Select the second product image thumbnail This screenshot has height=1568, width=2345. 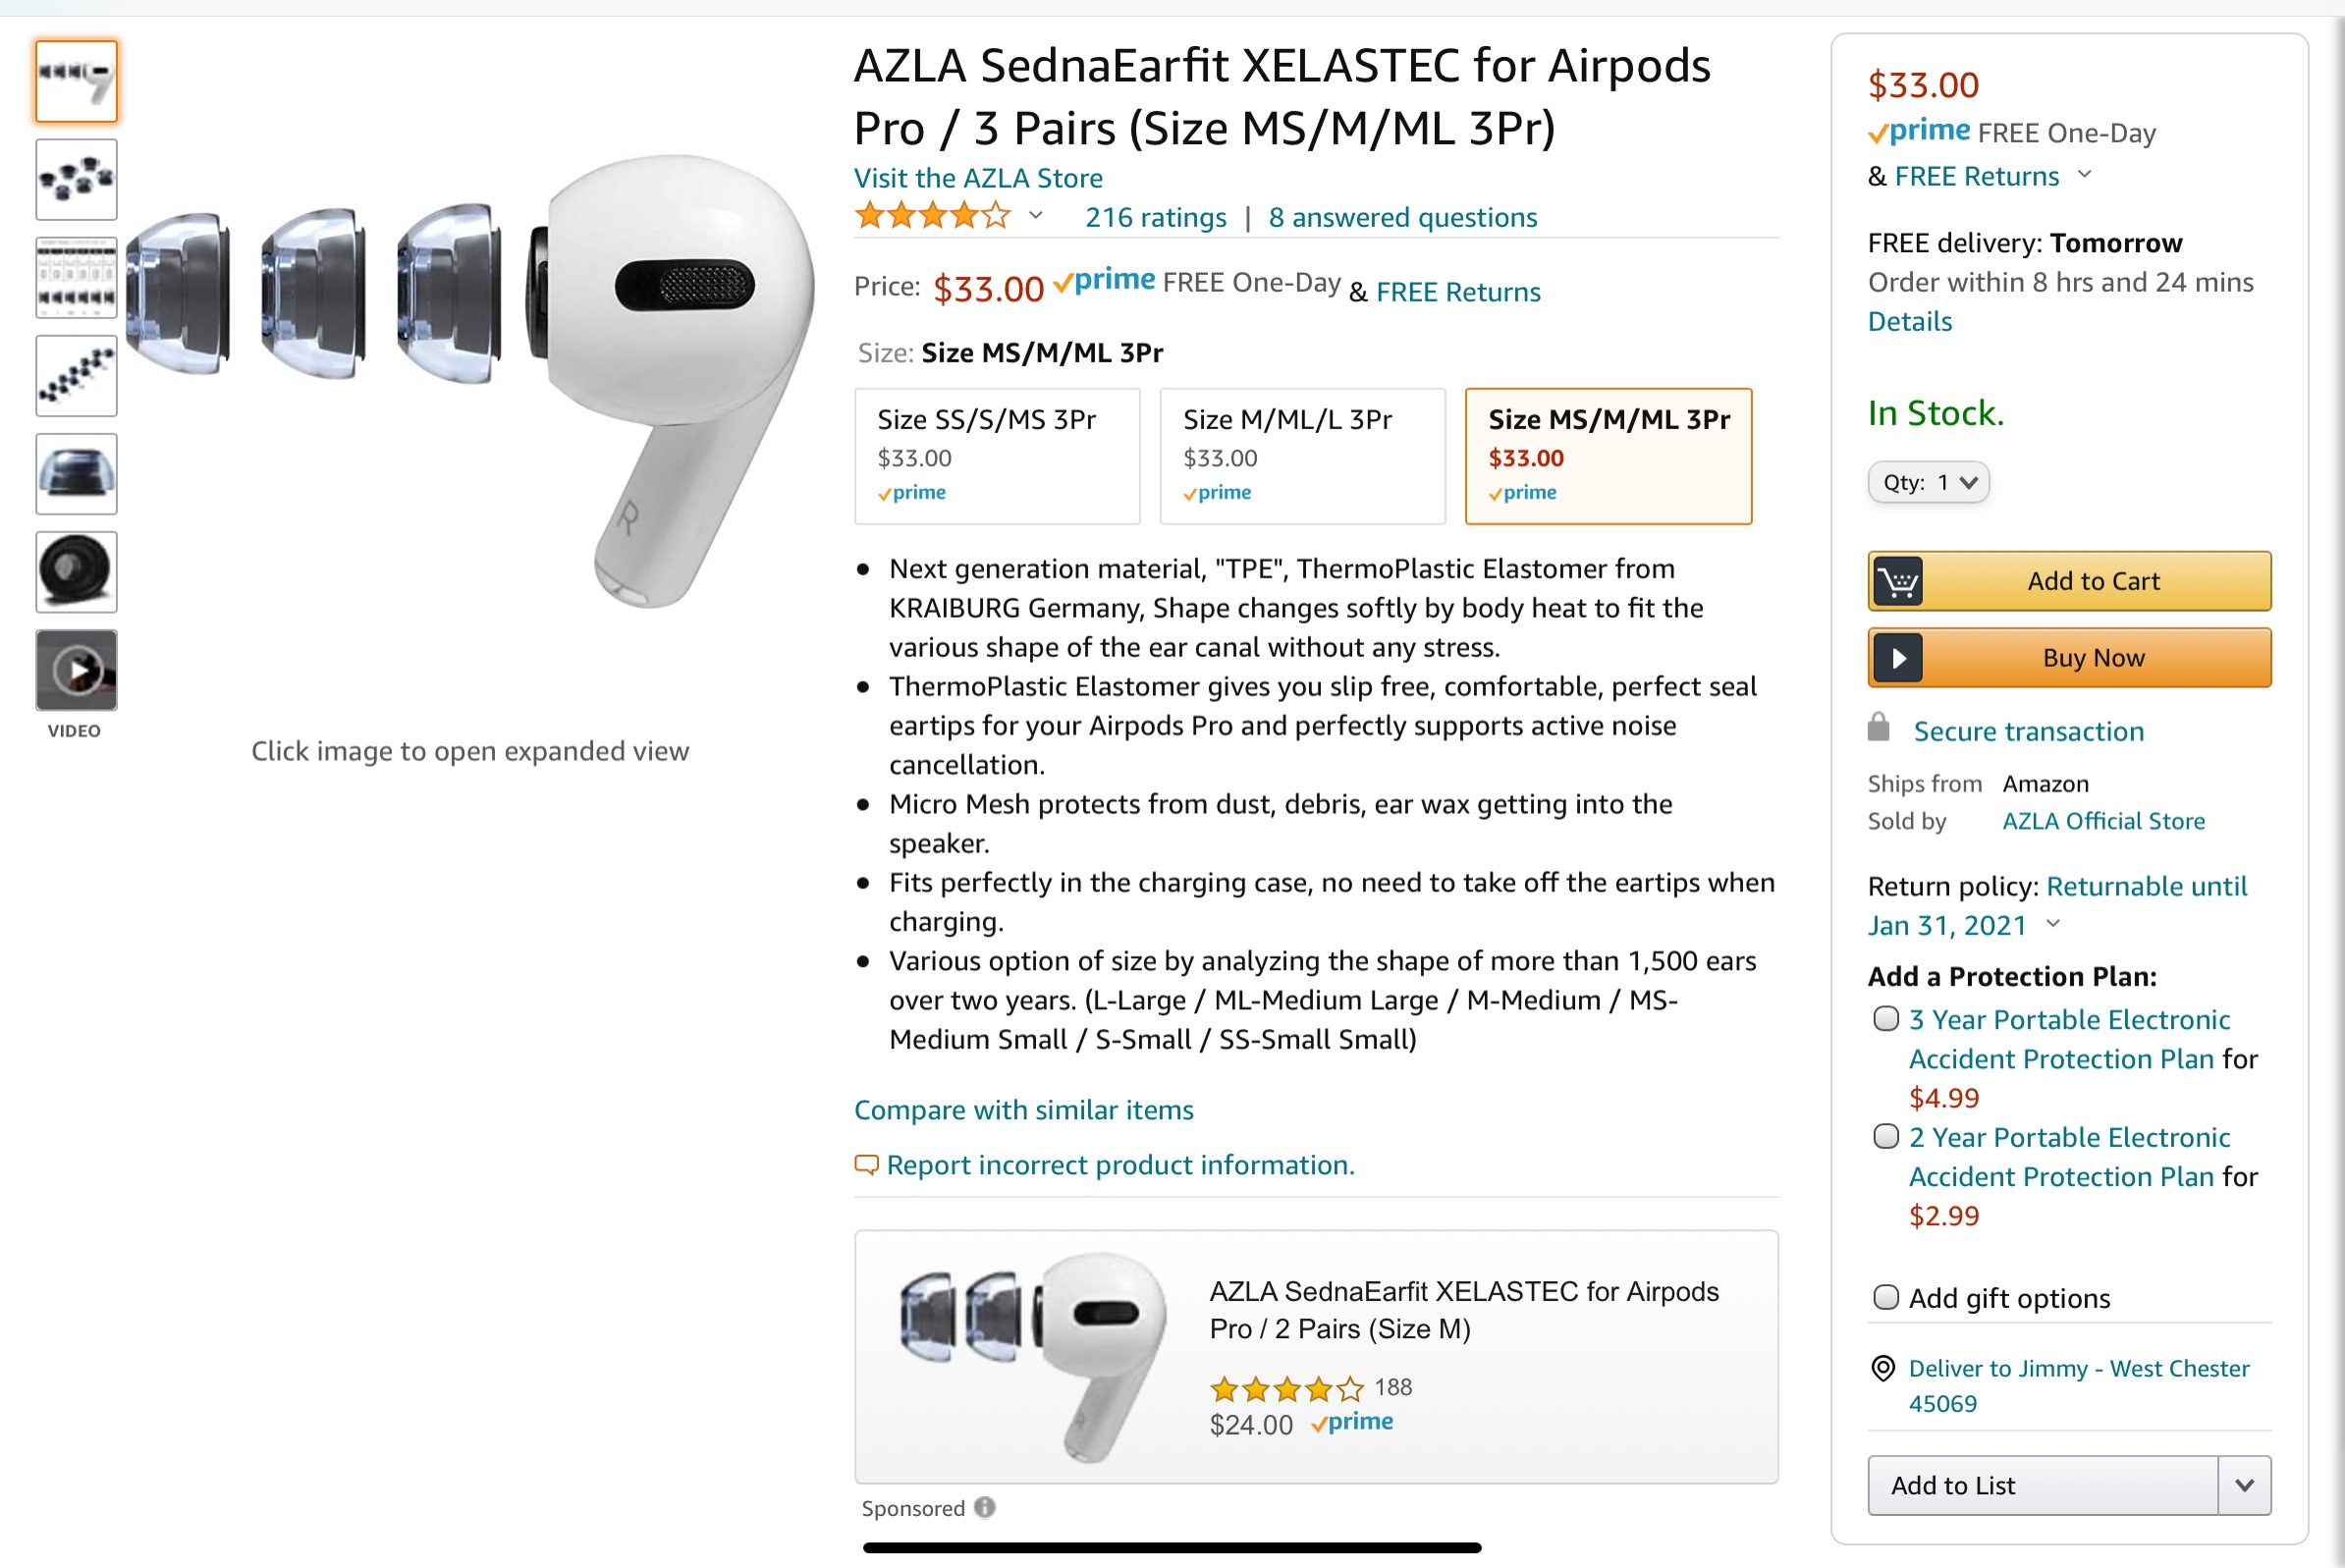76,180
